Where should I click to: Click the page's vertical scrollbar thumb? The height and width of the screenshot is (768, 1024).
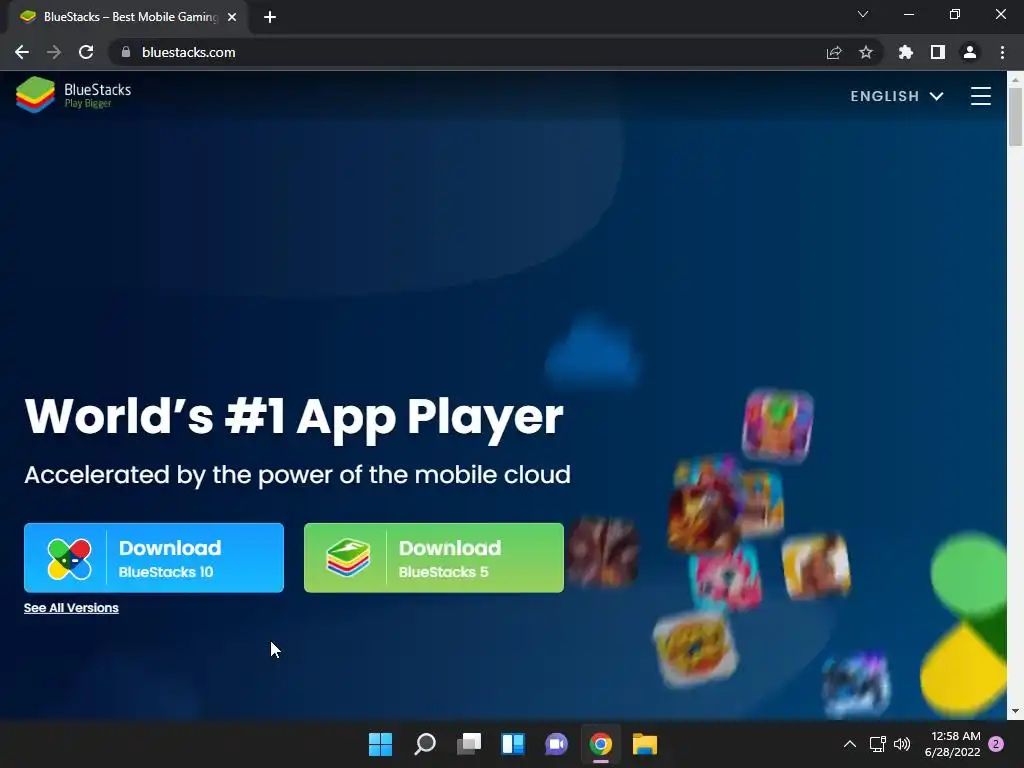pos(1015,116)
